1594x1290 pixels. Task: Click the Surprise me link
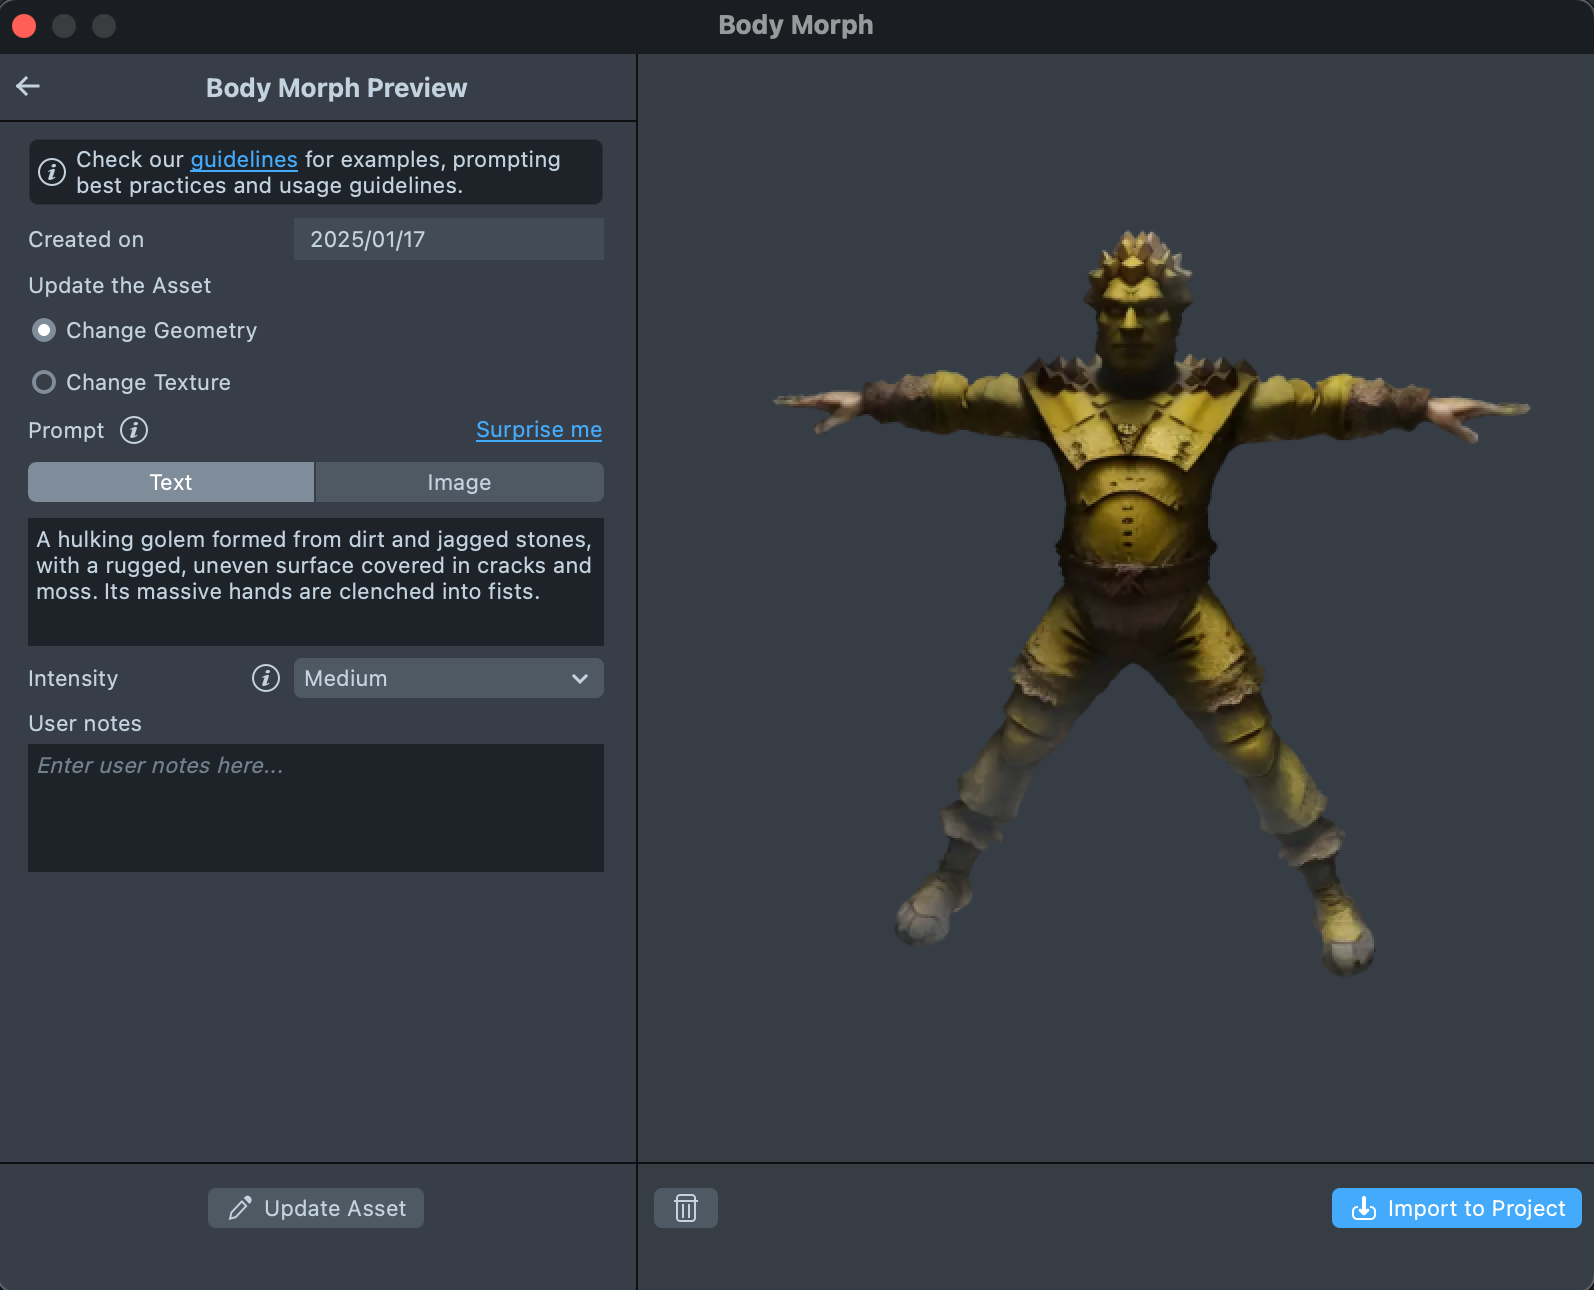click(x=538, y=430)
